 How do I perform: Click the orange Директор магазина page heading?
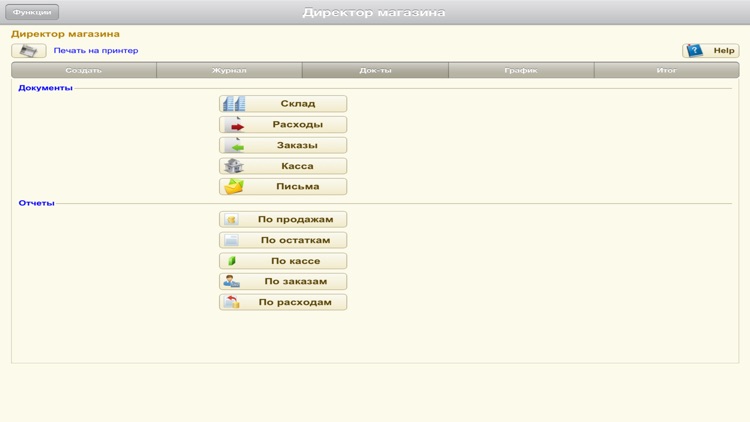click(x=66, y=34)
